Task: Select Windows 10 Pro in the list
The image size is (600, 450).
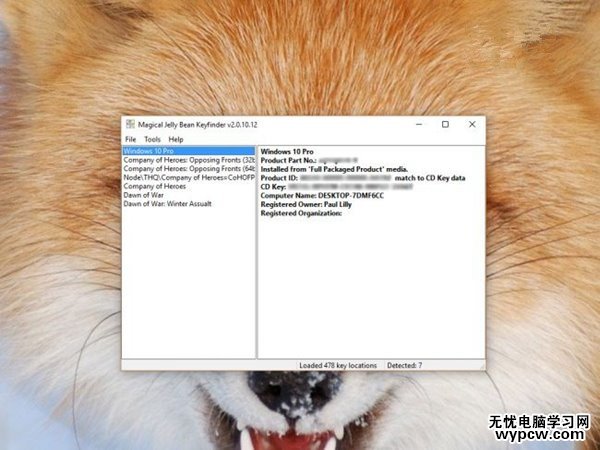Action: [189, 151]
